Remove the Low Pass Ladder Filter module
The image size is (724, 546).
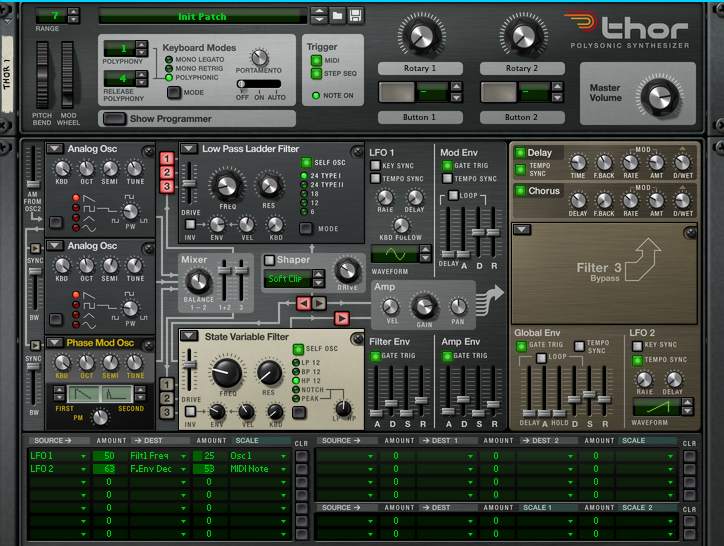tap(357, 152)
